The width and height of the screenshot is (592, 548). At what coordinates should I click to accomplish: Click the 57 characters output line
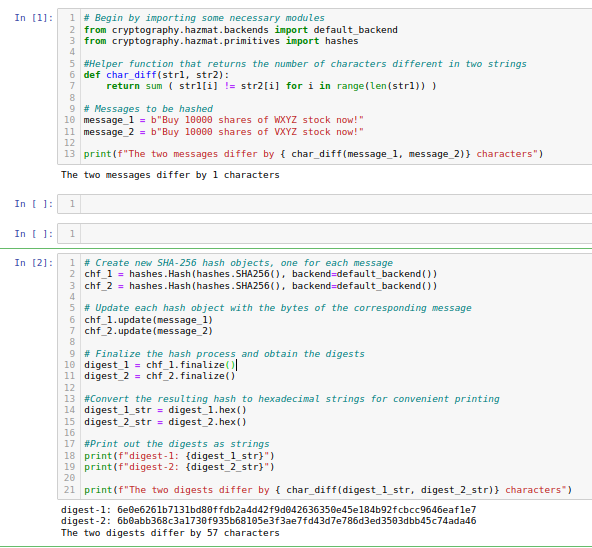(170, 533)
